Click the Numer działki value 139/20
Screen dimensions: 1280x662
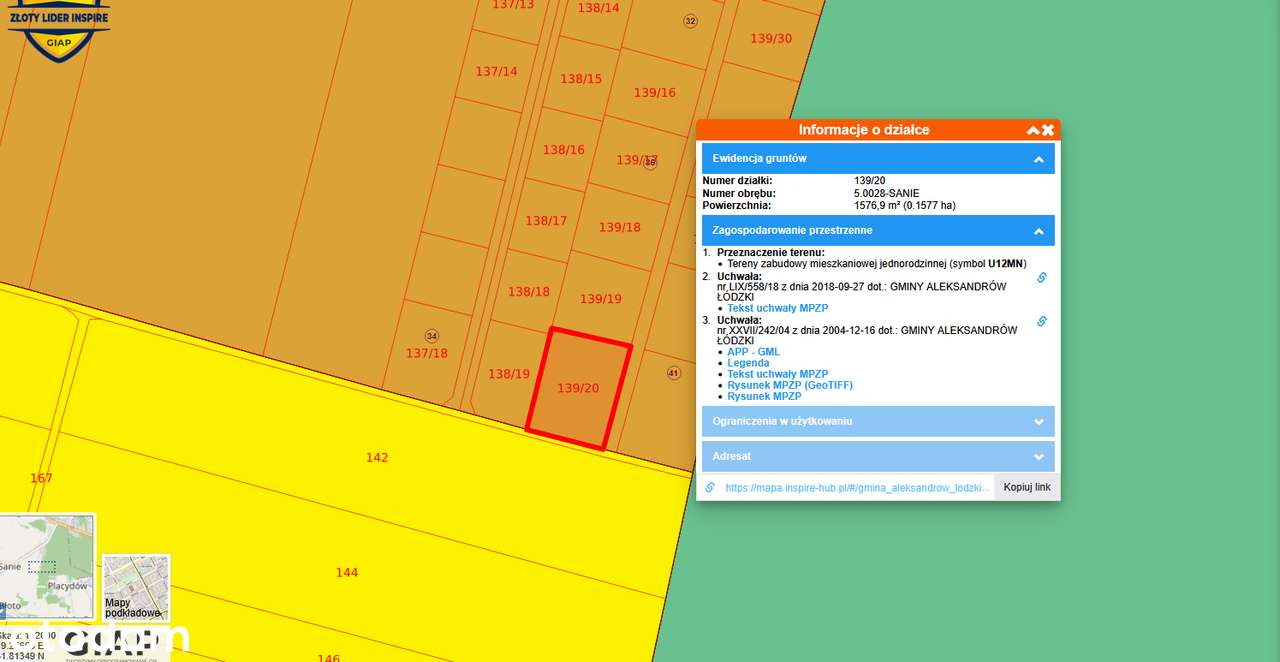pos(869,181)
